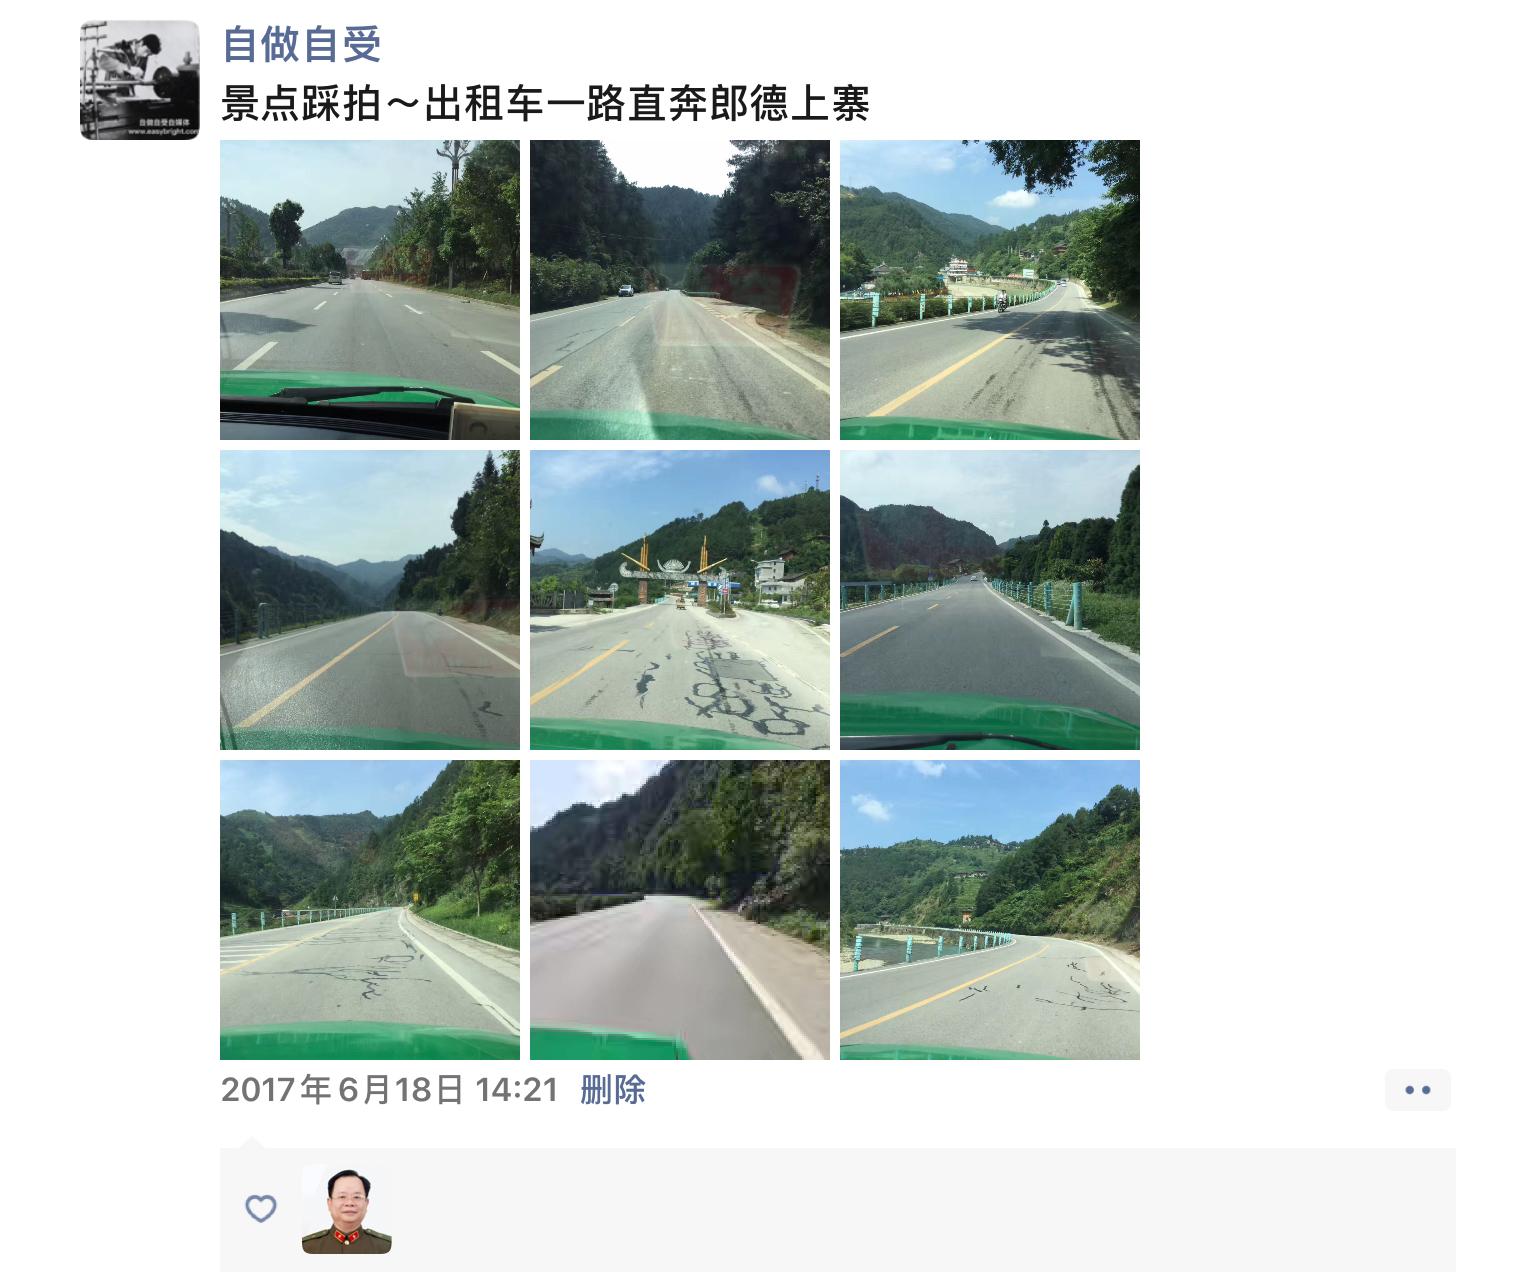Image resolution: width=1536 pixels, height=1273 pixels.
Task: Open third photo with motorcycle on road
Action: tap(990, 290)
